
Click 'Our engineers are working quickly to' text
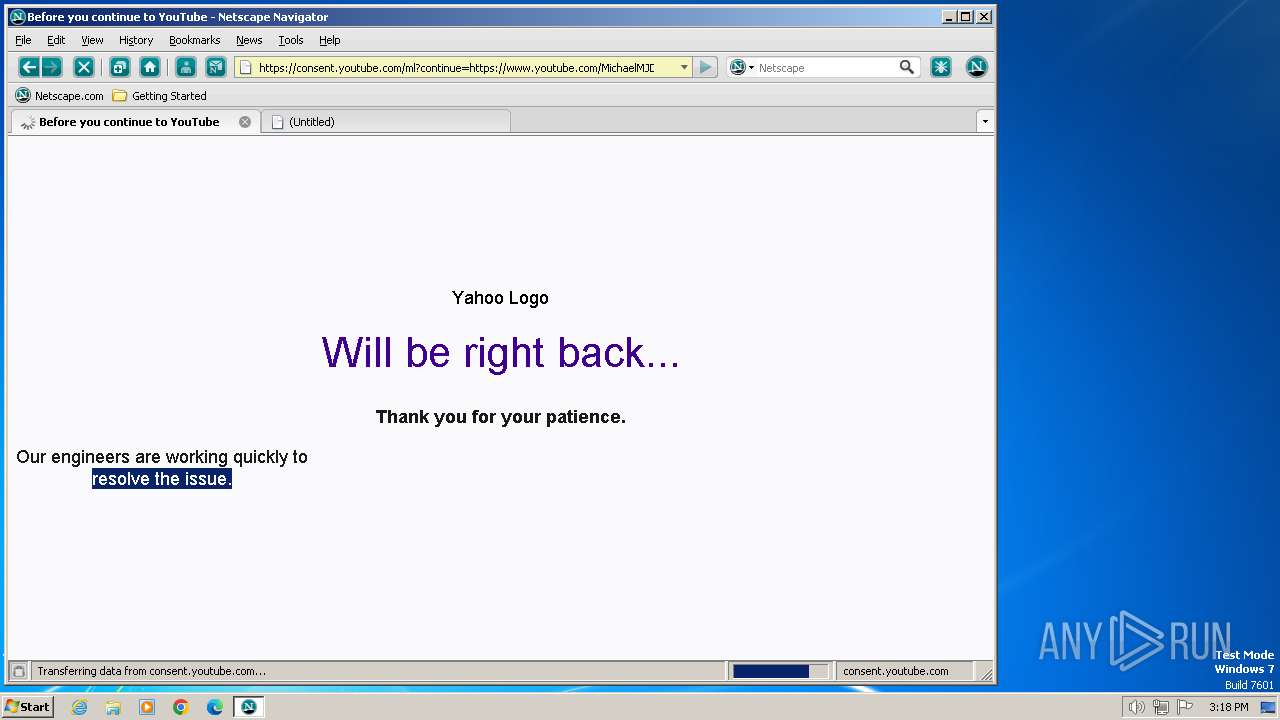162,457
